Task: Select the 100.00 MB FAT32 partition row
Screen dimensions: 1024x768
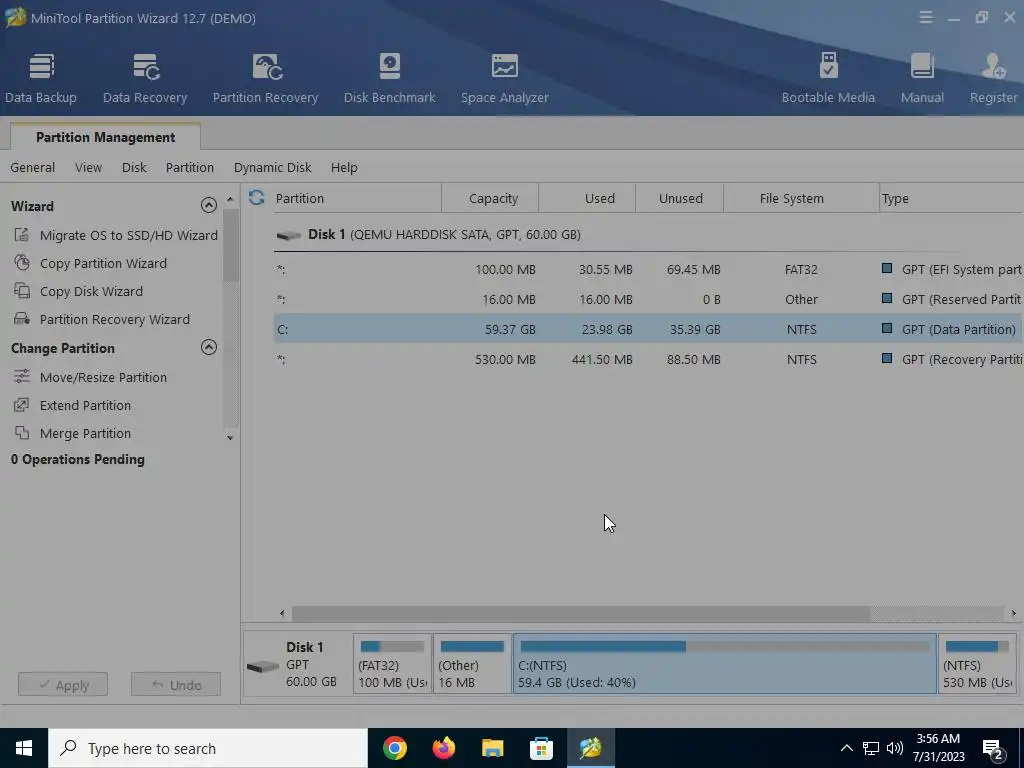Action: [648, 269]
